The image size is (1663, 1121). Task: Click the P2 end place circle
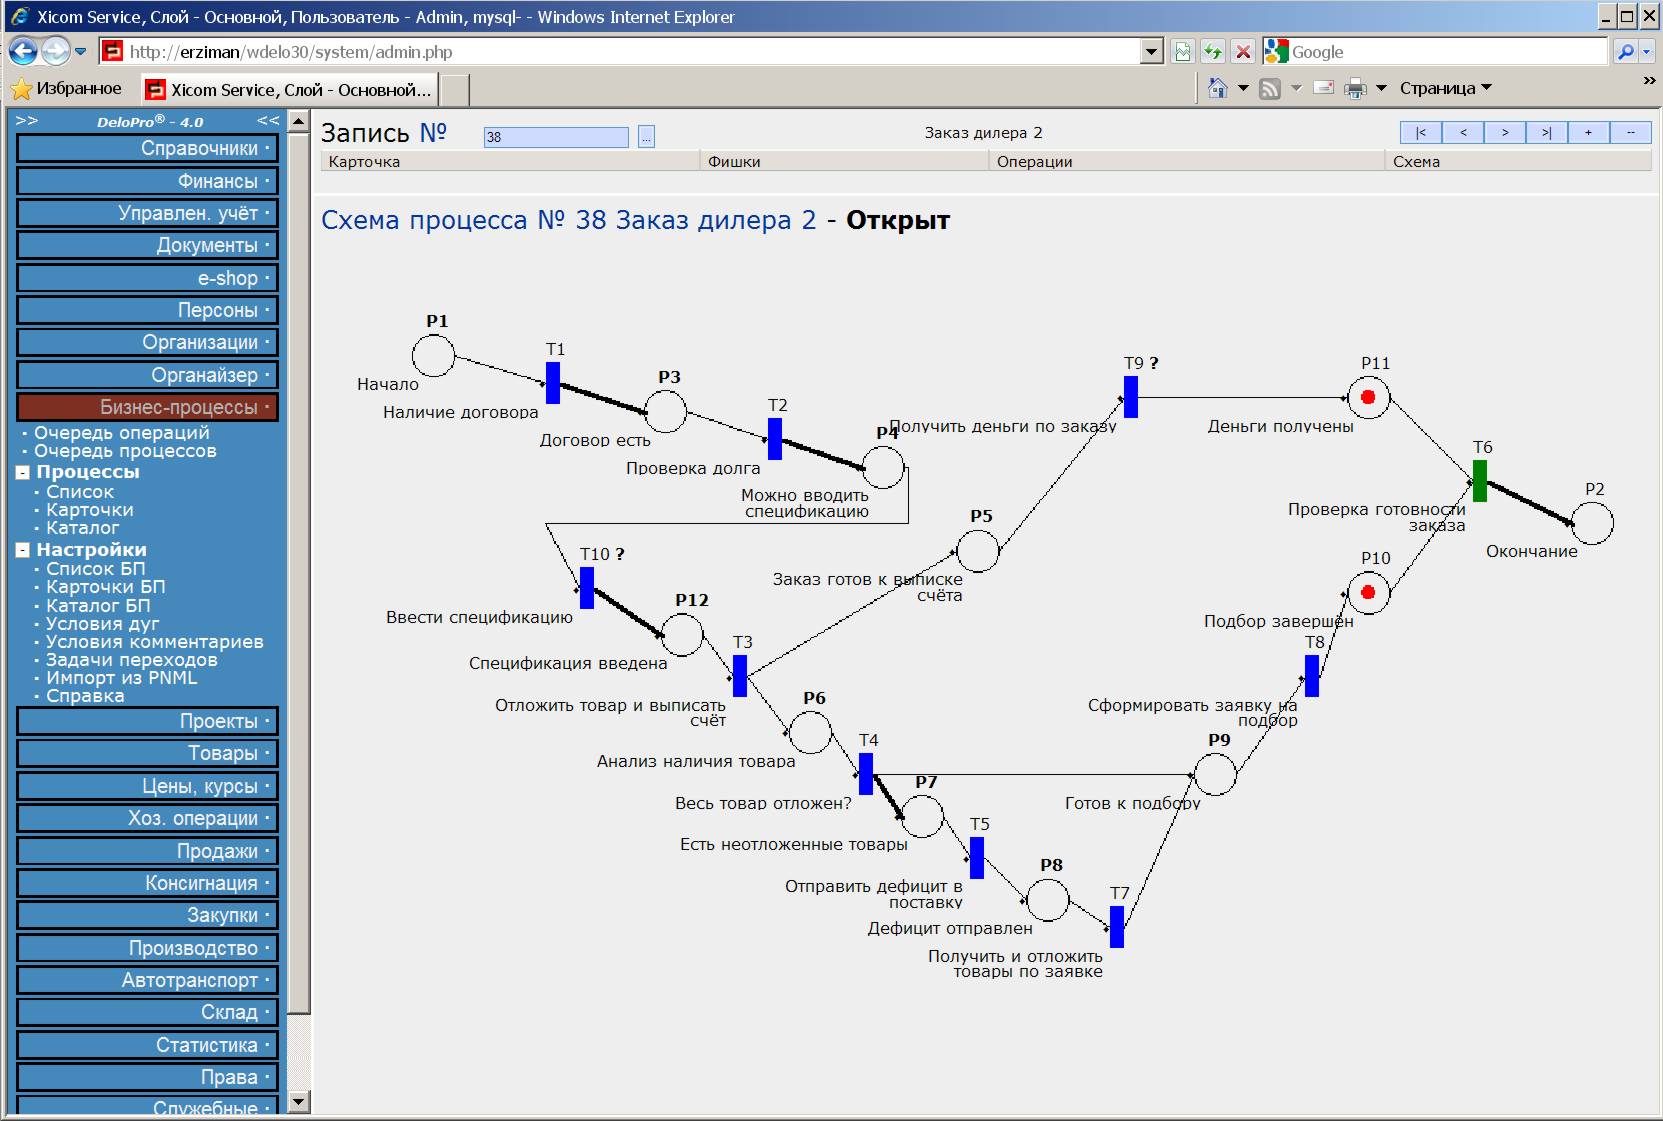pyautogui.click(x=1592, y=523)
